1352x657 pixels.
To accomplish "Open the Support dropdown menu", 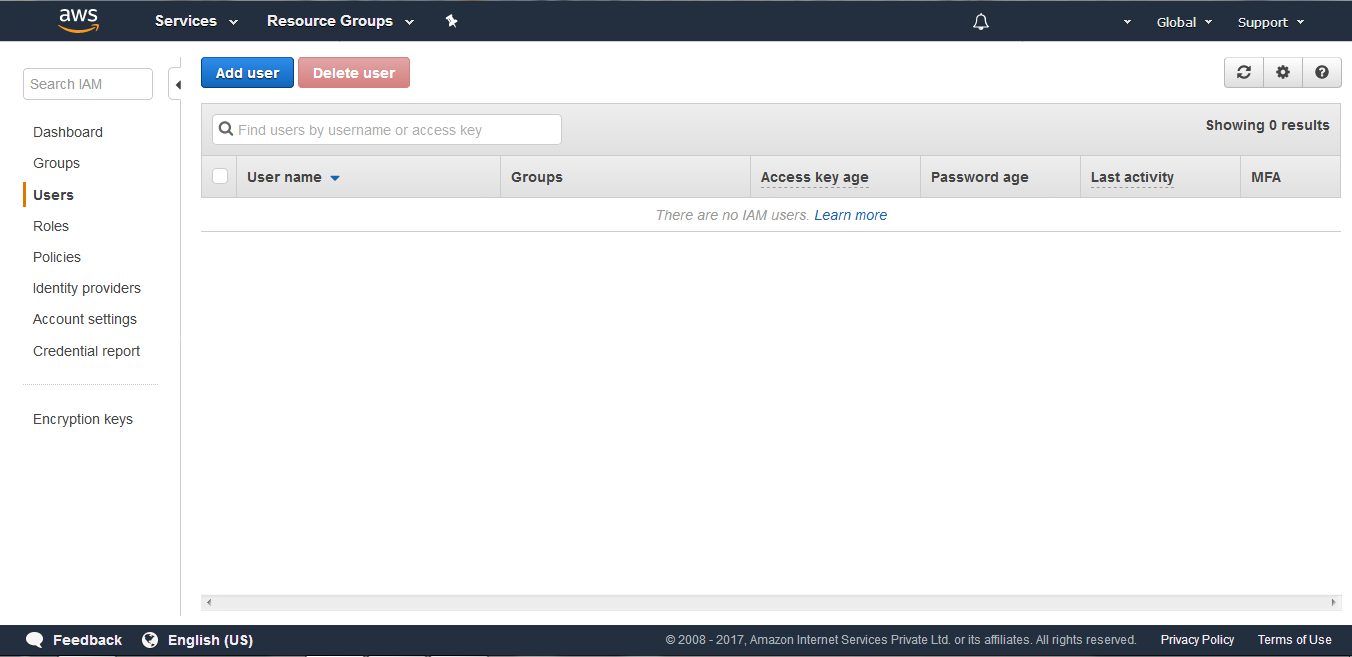I will [1271, 22].
